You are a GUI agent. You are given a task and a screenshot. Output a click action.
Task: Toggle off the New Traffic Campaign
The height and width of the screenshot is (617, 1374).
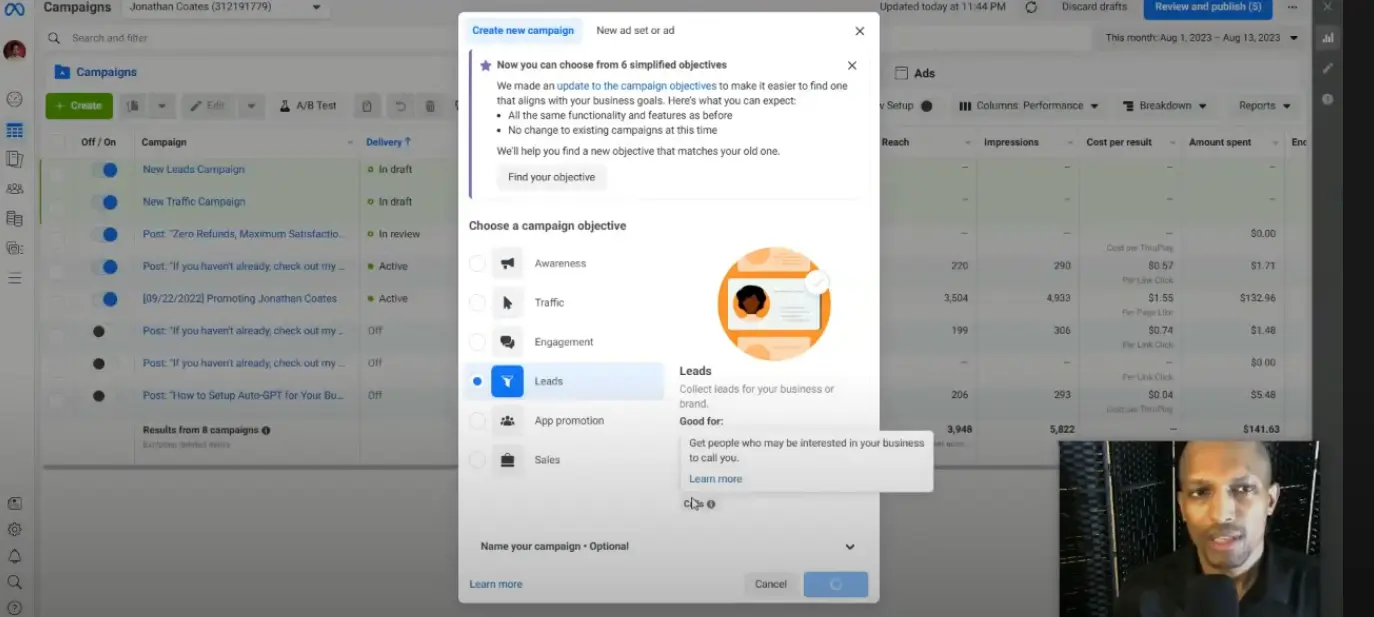coord(109,201)
